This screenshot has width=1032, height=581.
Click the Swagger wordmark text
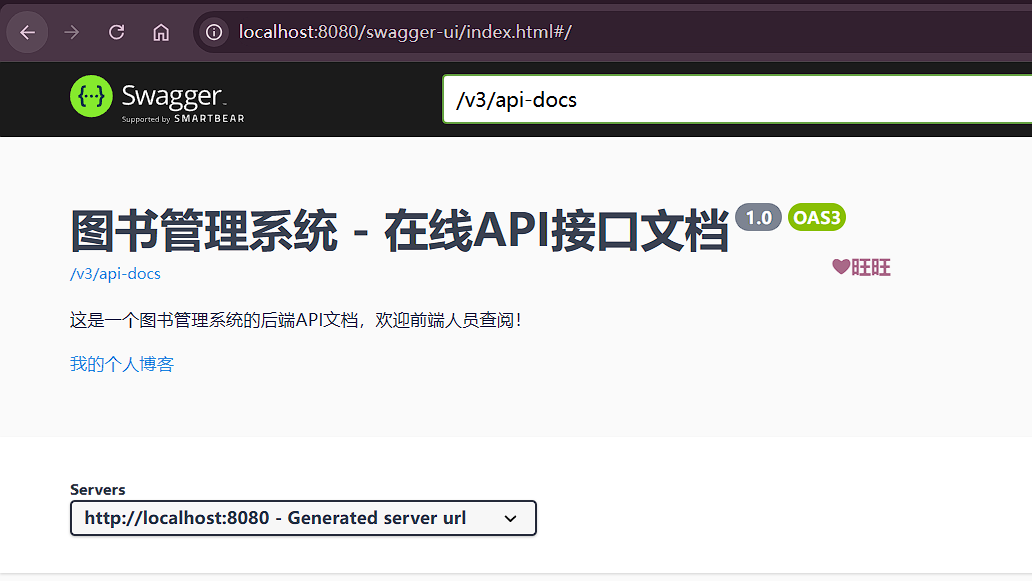[x=172, y=96]
